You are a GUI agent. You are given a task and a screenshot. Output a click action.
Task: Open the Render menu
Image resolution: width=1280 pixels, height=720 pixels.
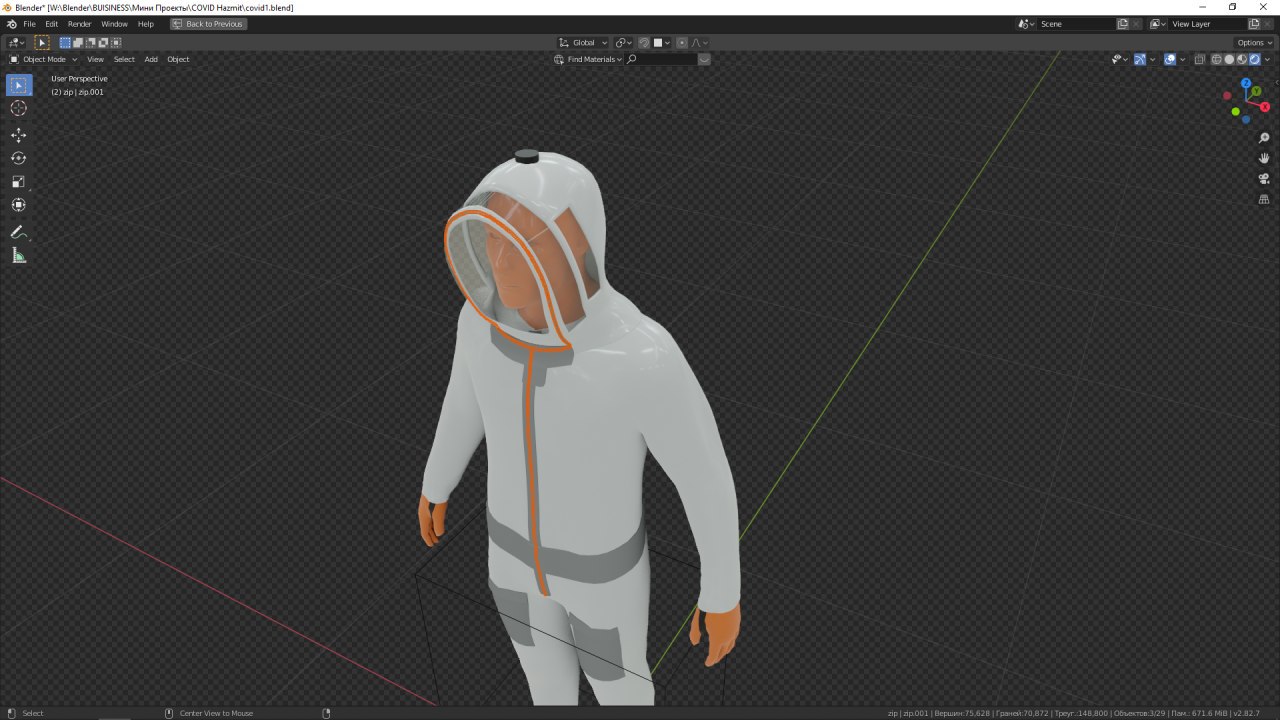pos(79,23)
